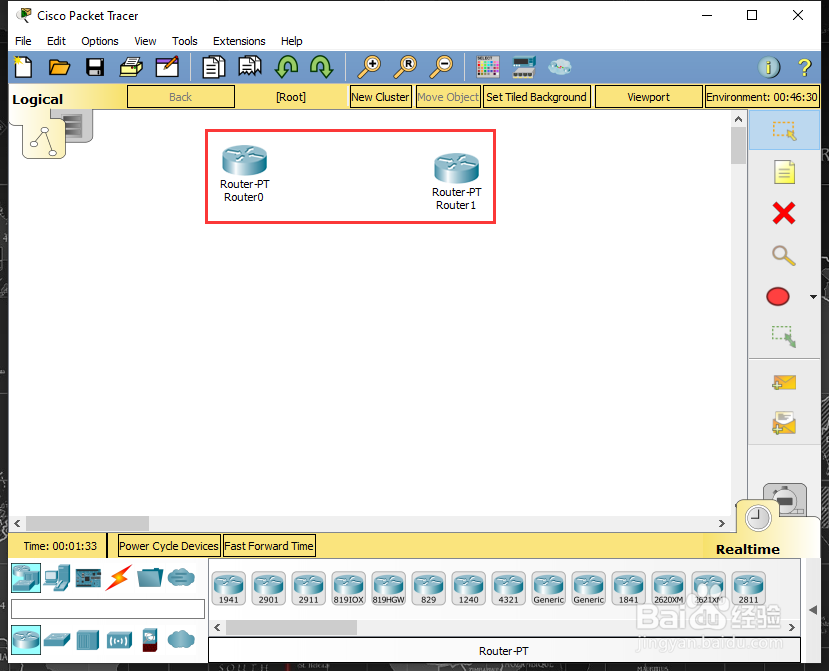Select Router1 on the canvas
829x671 pixels.
point(456,169)
